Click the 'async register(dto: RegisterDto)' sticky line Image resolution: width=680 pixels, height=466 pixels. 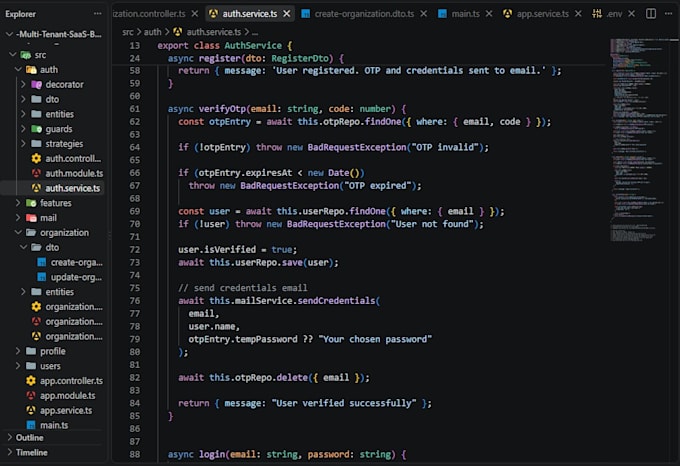pyautogui.click(x=256, y=58)
